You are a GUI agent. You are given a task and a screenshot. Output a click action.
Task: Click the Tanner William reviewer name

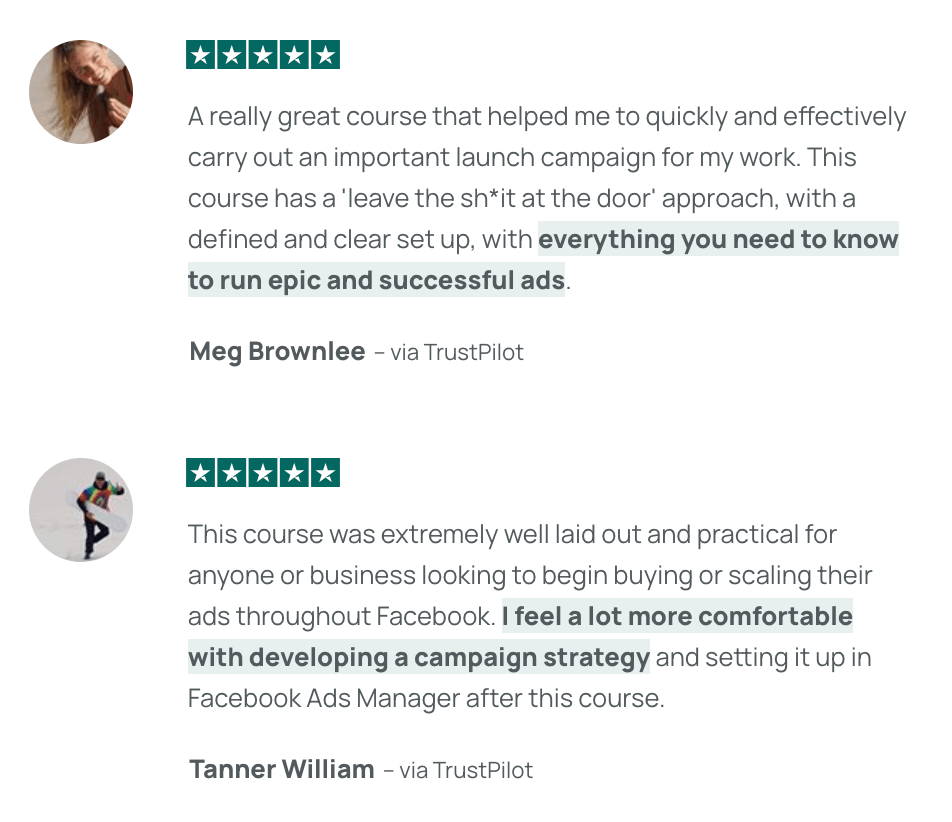tap(282, 769)
